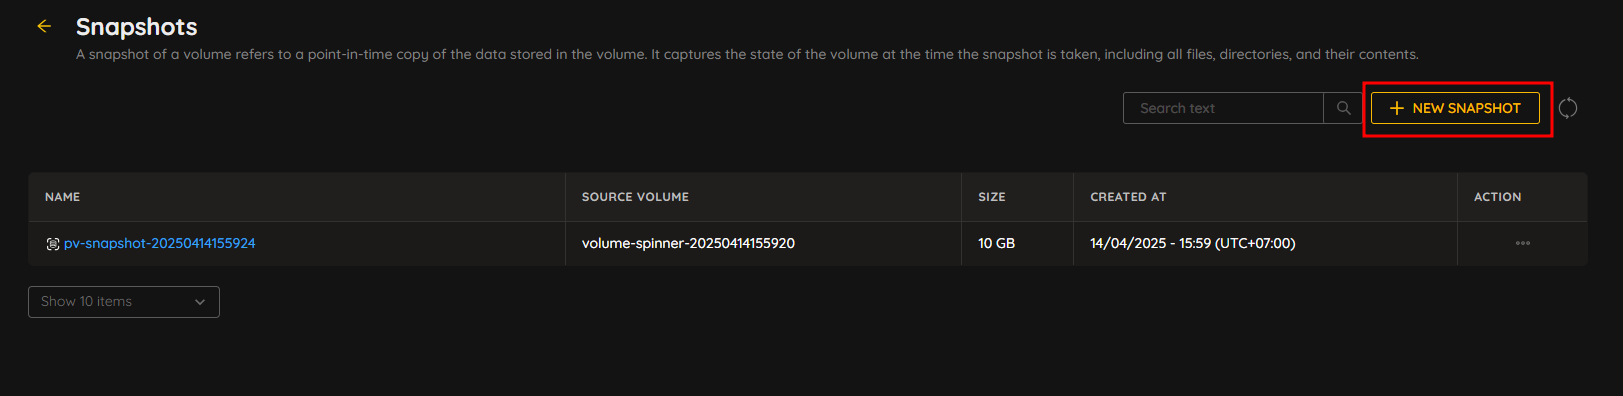
Task: Focus the Search text field
Action: coord(1223,108)
